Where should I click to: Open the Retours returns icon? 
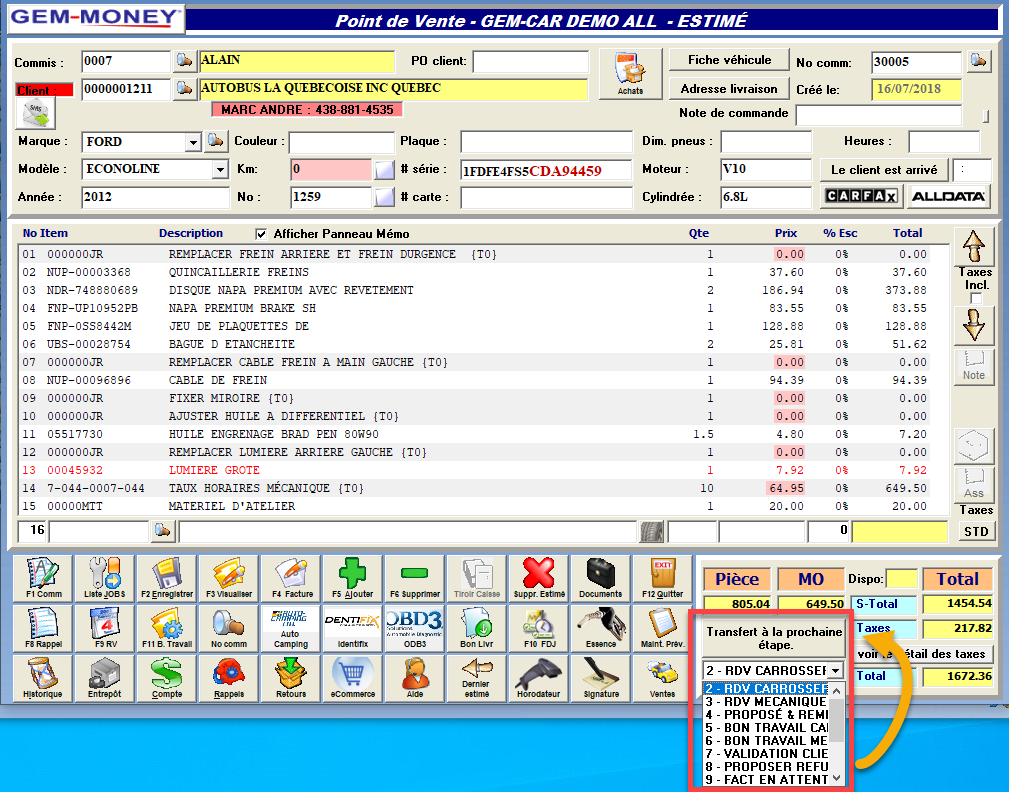pyautogui.click(x=291, y=678)
